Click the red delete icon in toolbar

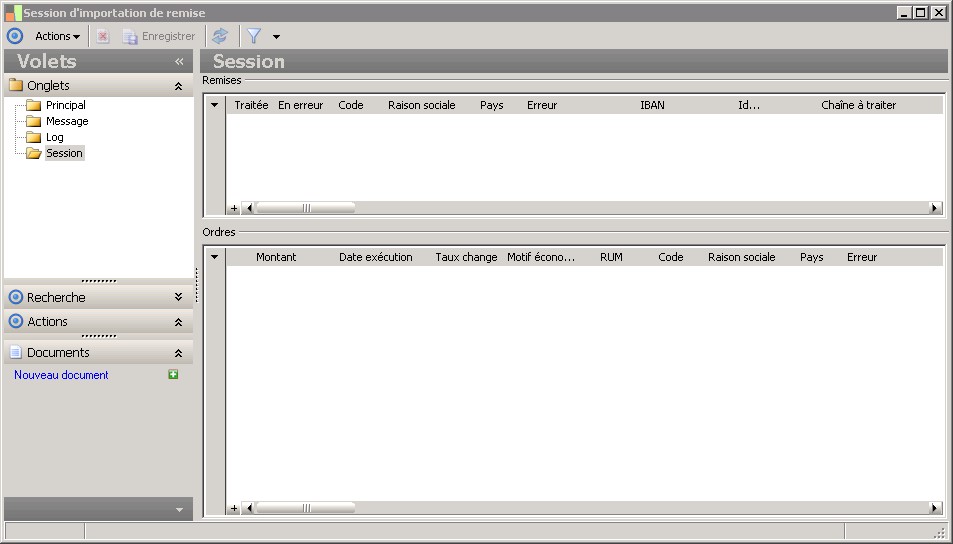coord(103,36)
